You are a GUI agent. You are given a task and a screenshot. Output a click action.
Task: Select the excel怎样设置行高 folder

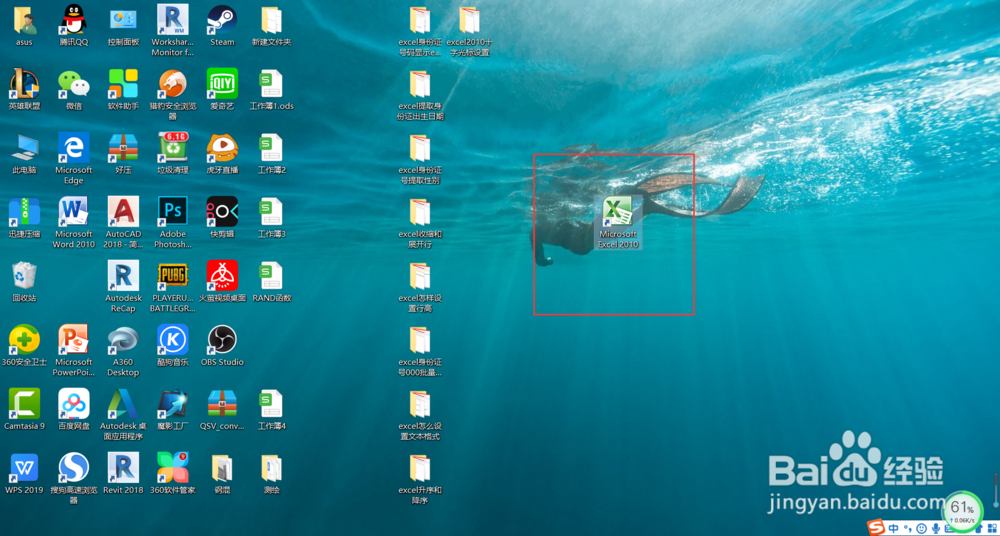pyautogui.click(x=420, y=286)
